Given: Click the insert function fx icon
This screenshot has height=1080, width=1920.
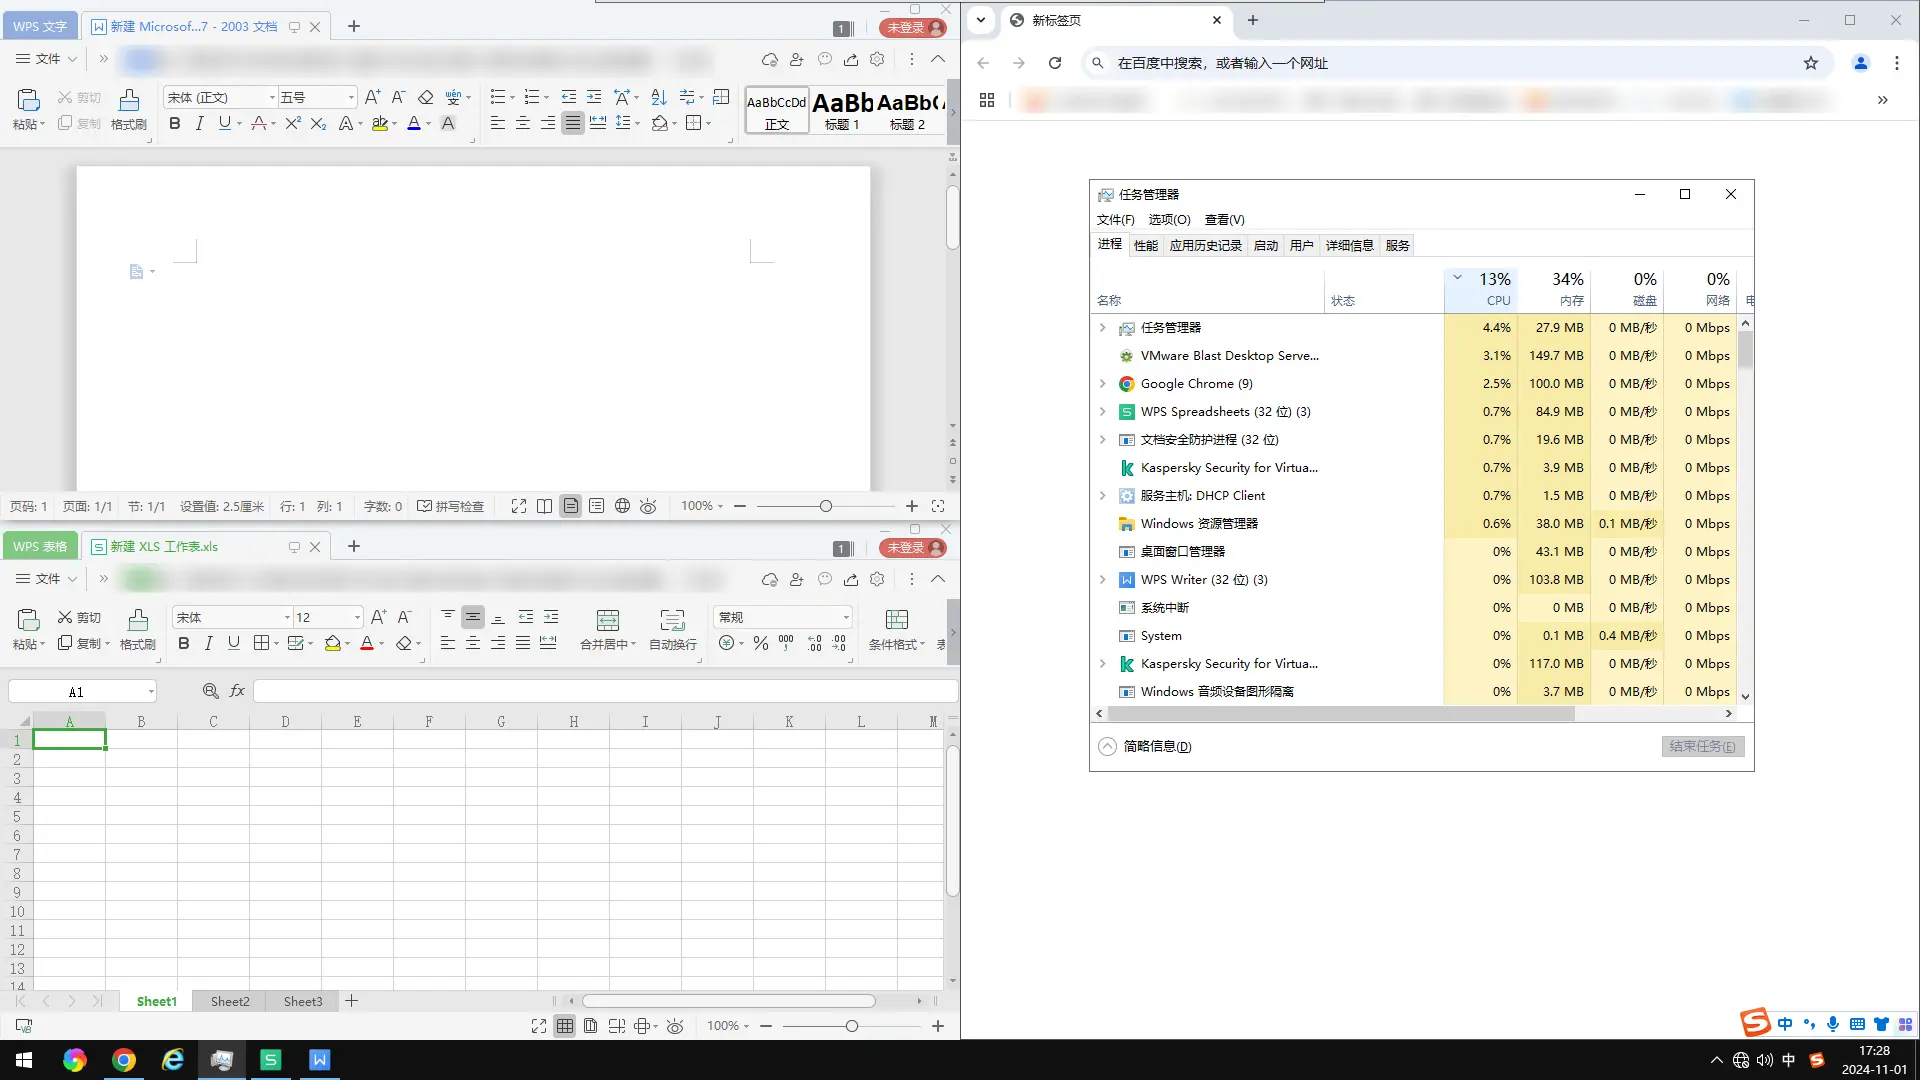Looking at the screenshot, I should click(237, 691).
